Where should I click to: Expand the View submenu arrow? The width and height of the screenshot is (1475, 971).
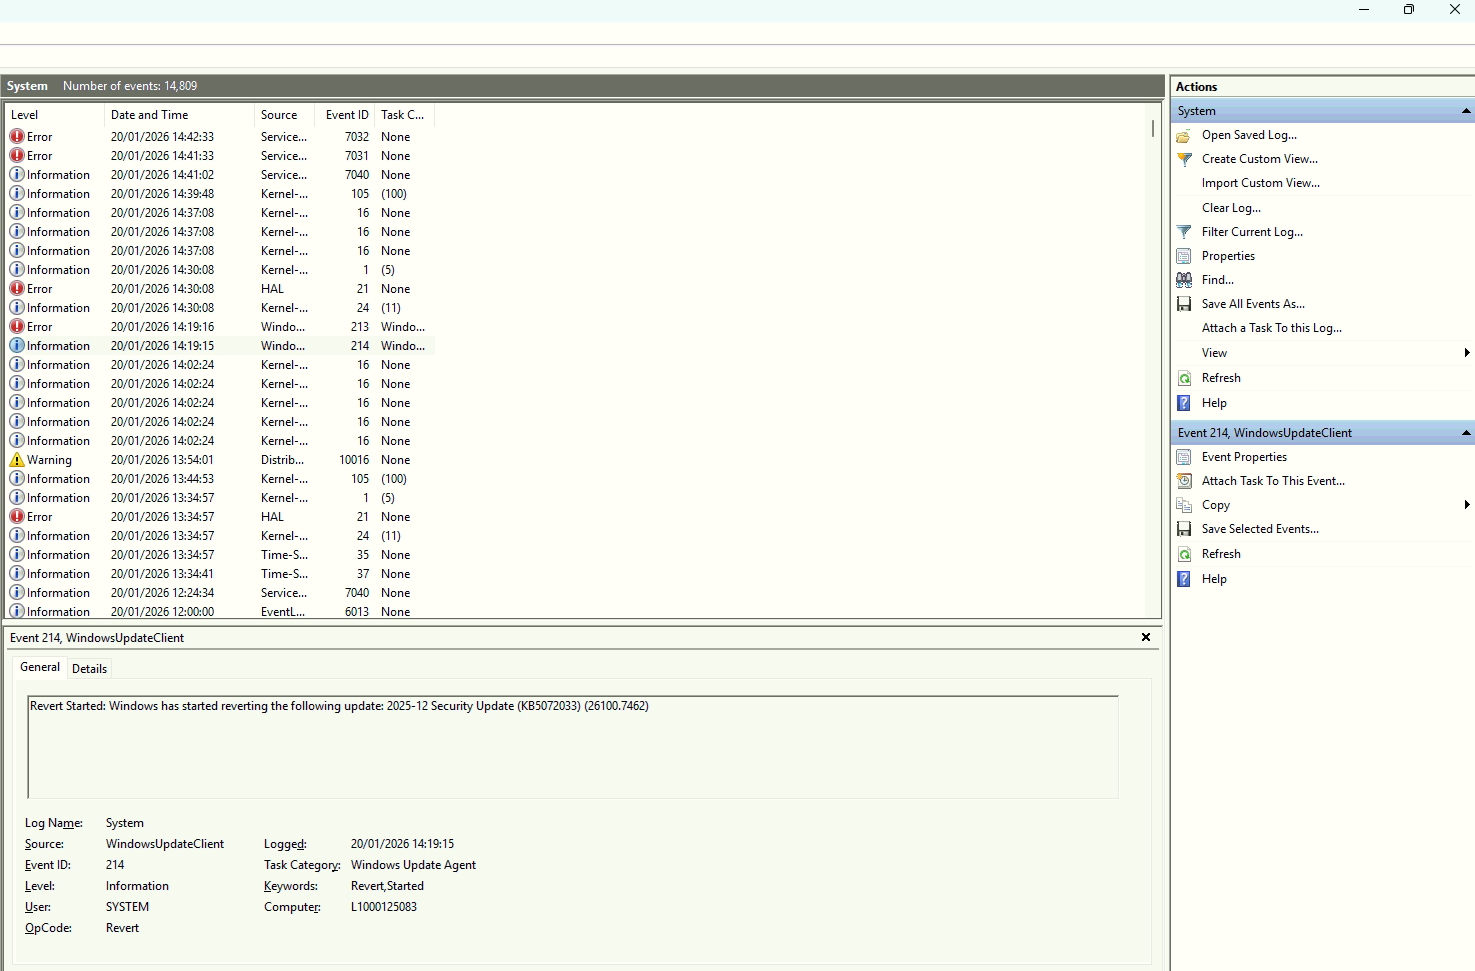[x=1466, y=352]
